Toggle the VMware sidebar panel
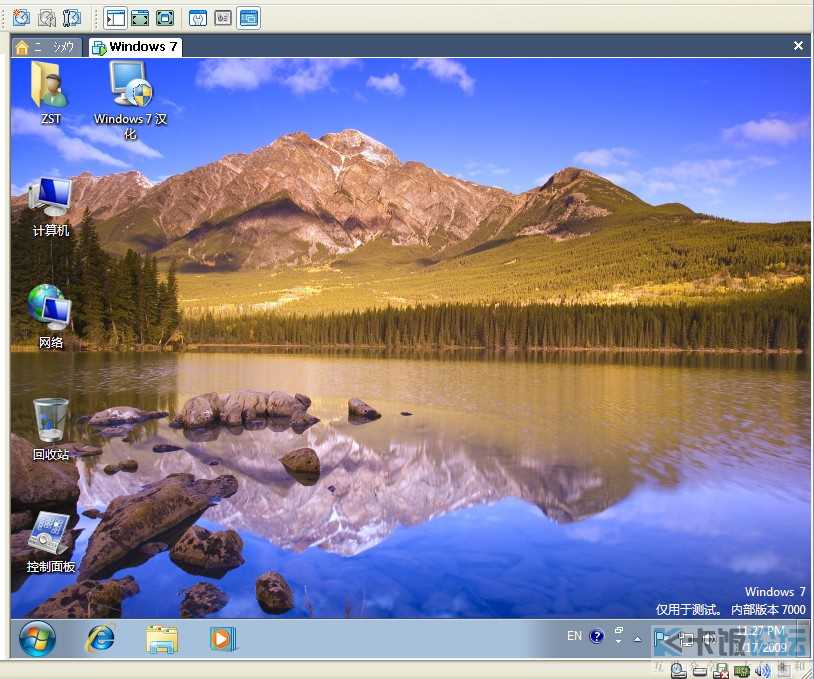The image size is (814, 679). [115, 18]
